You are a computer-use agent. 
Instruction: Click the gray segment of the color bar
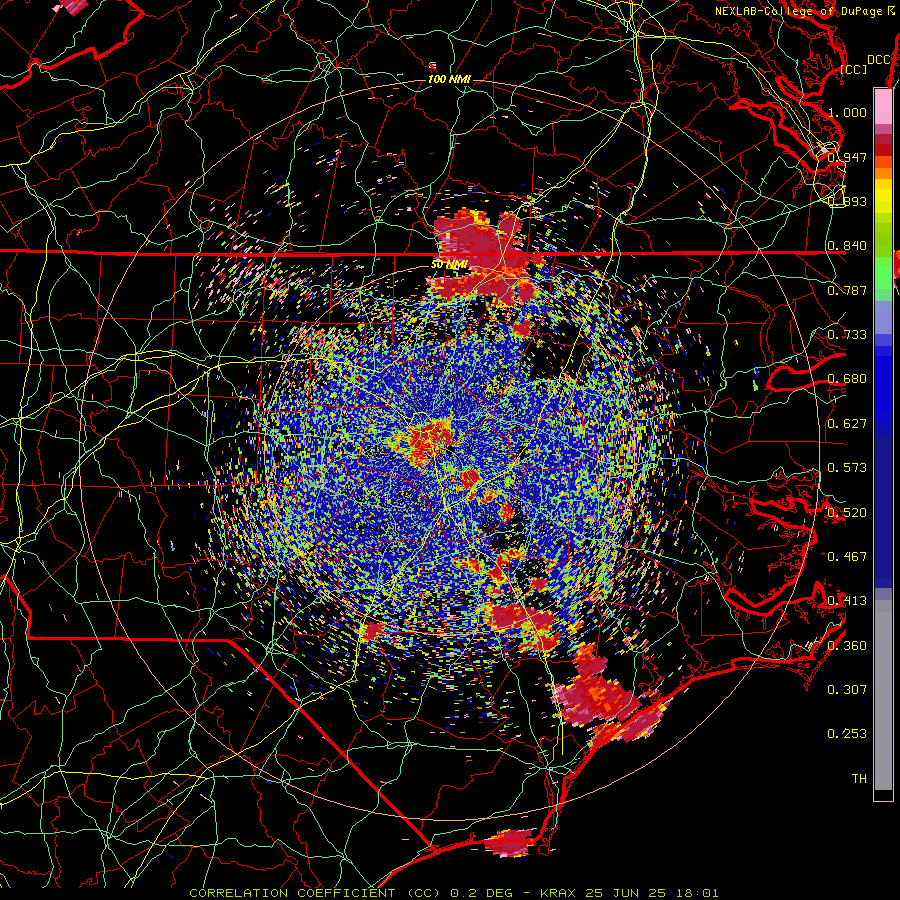[883, 693]
